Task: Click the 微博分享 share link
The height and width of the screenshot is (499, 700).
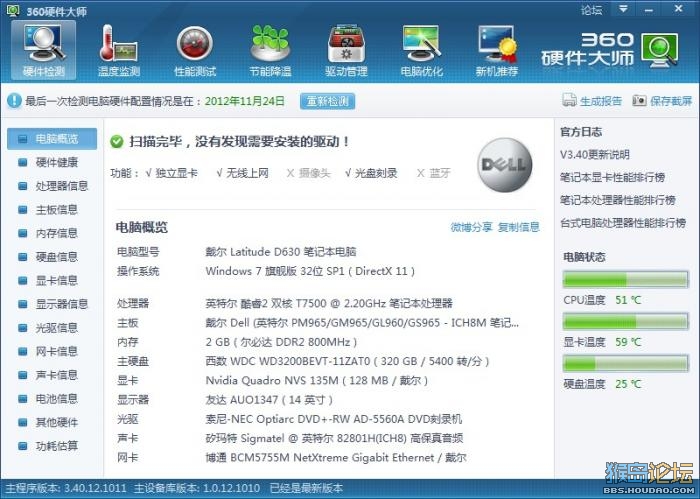Action: 471,228
